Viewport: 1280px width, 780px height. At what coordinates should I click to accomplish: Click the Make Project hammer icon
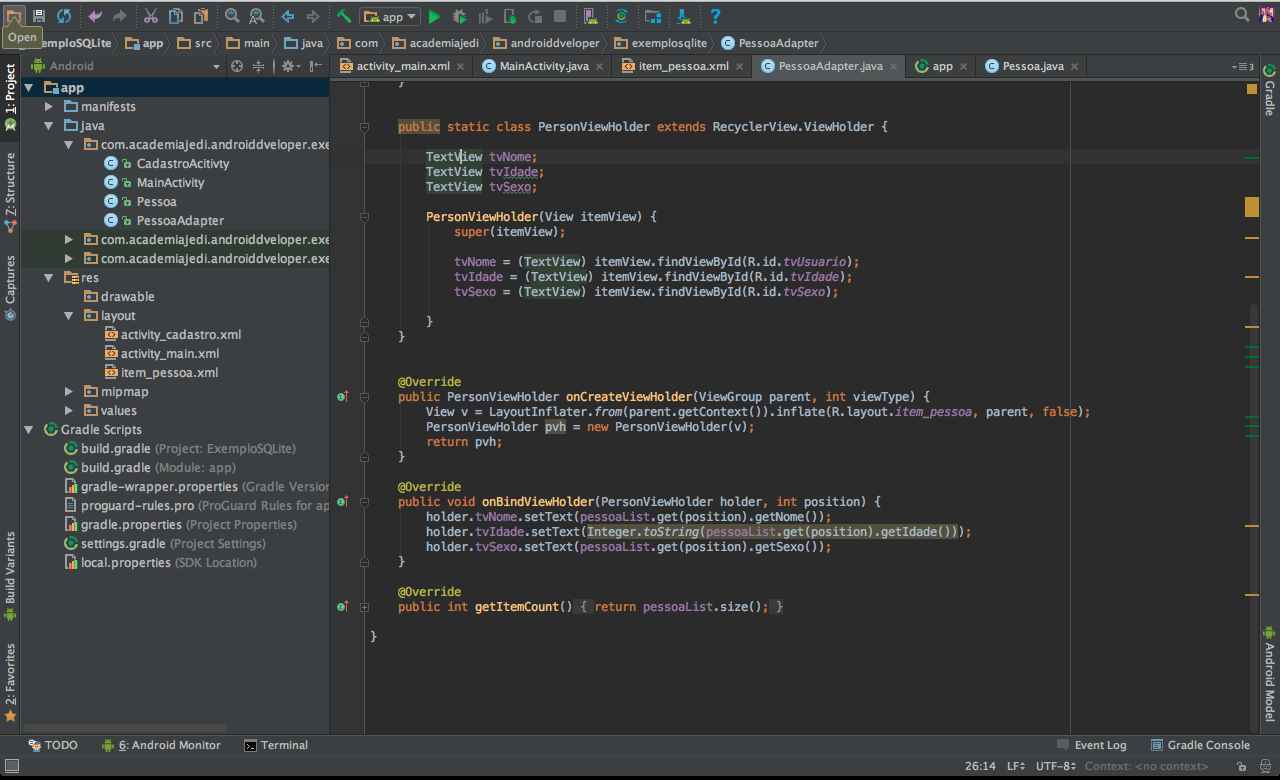[x=343, y=16]
